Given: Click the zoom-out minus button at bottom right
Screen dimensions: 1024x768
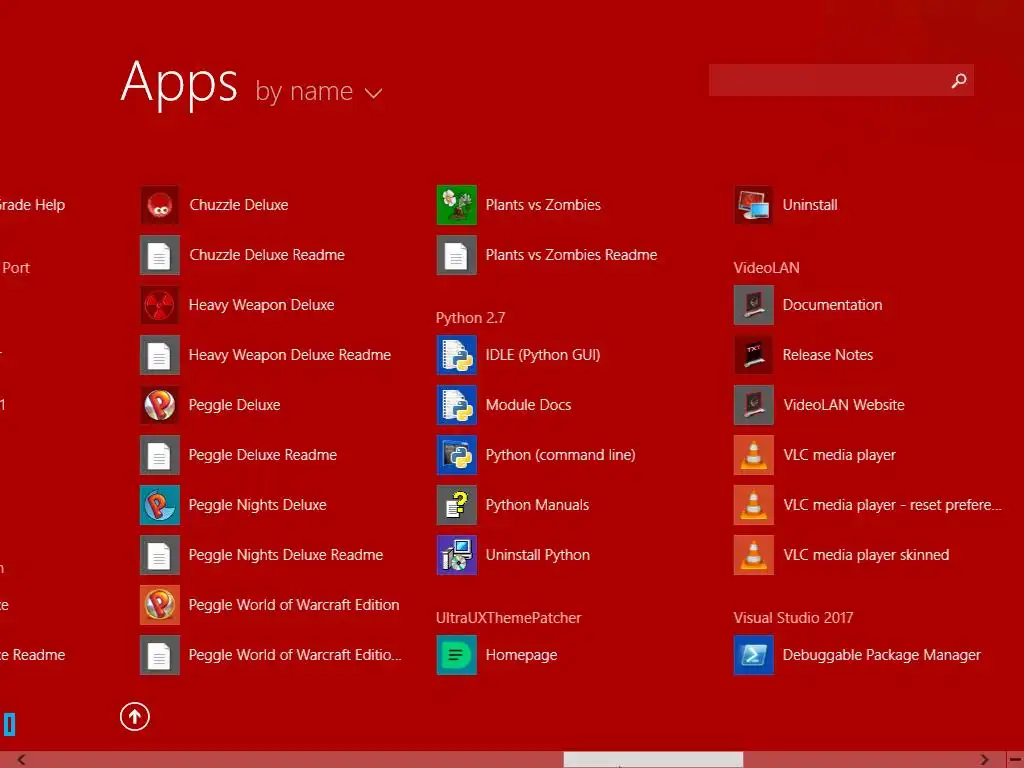Looking at the screenshot, I should click(x=1015, y=760).
